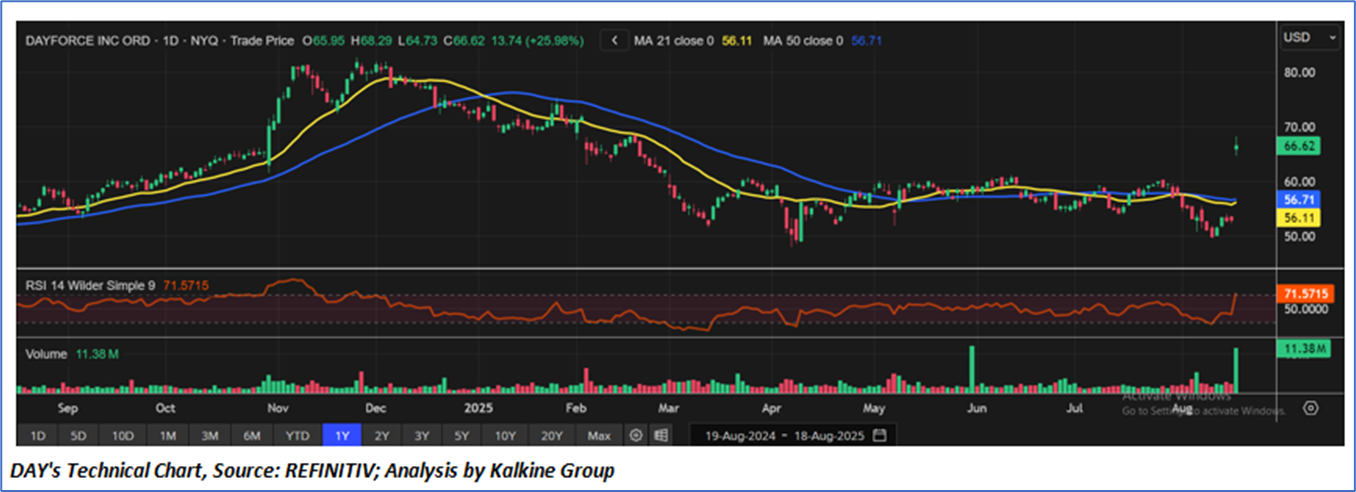Screen dimensions: 1356x492
Task: Click the Nov label on time axis
Action: (279, 408)
